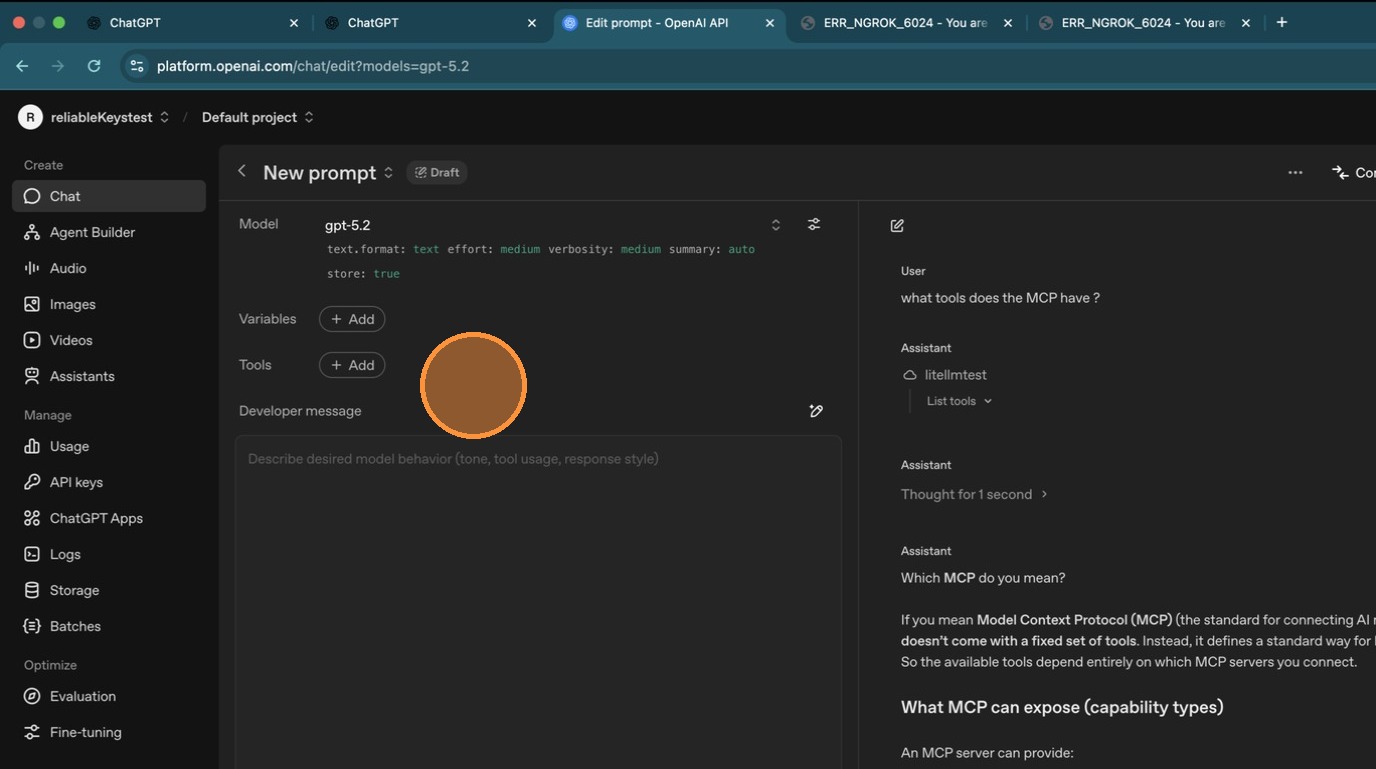Open the Usage page

[x=108, y=446]
